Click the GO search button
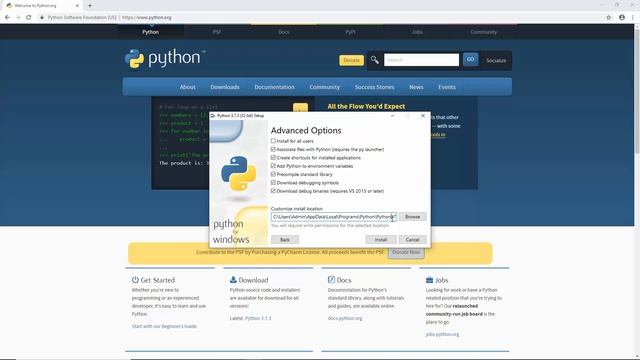Image resolution: width=640 pixels, height=360 pixels. point(471,60)
